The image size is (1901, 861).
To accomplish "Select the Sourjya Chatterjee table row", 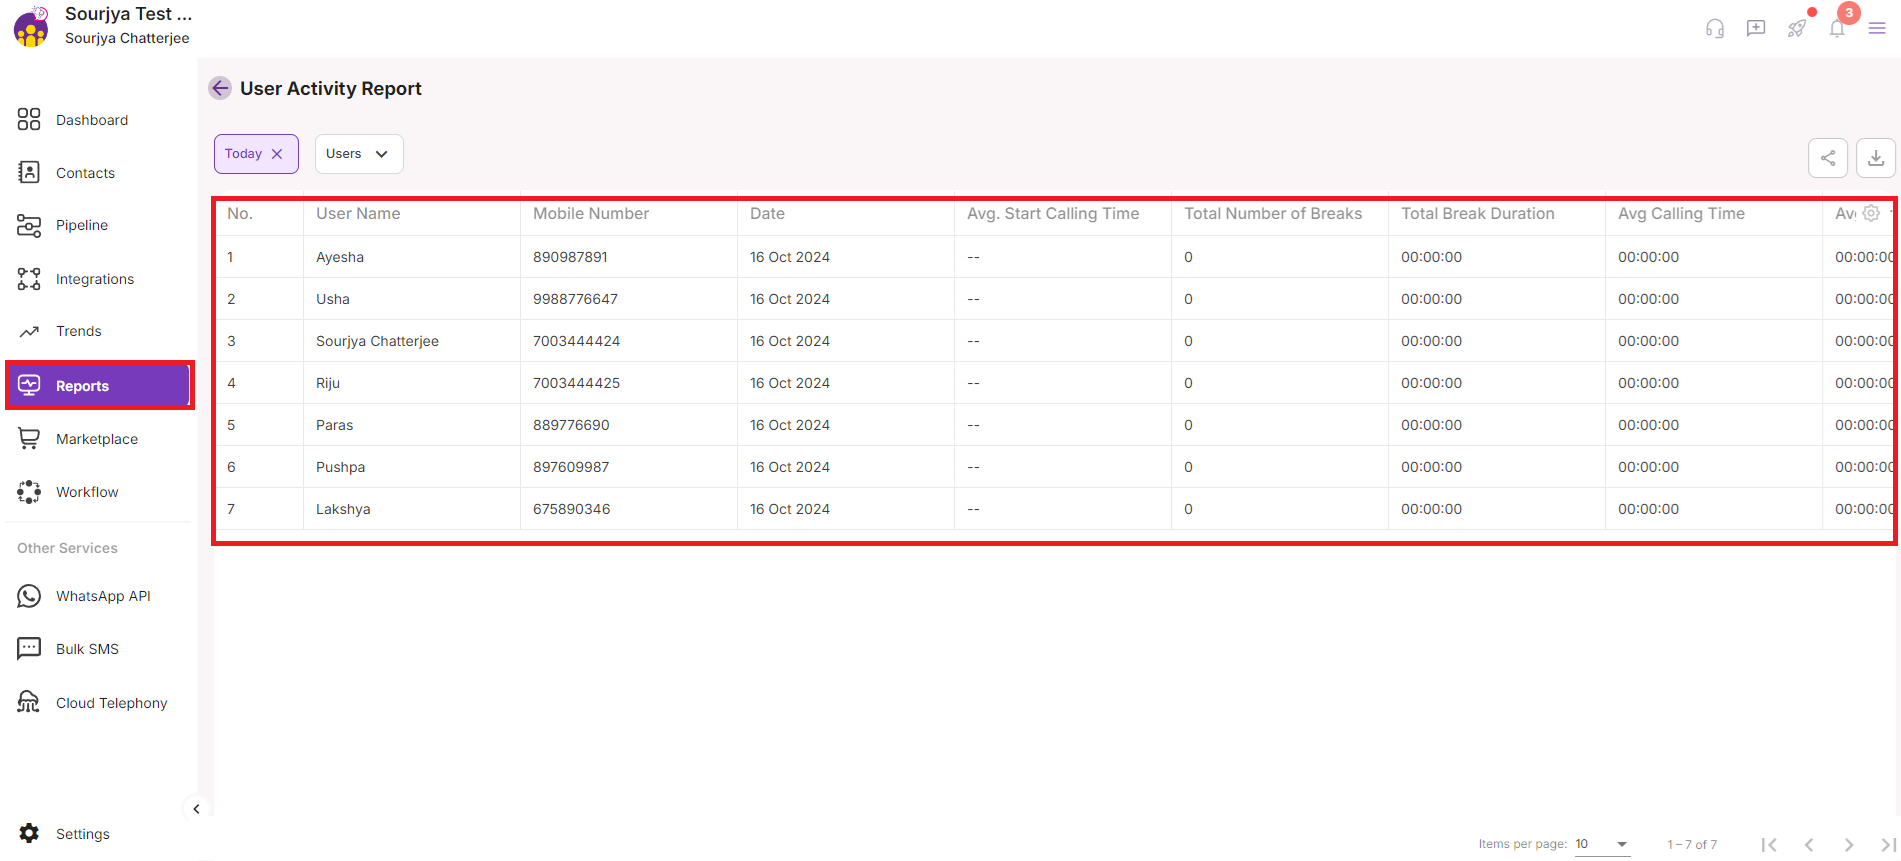I will point(377,341).
